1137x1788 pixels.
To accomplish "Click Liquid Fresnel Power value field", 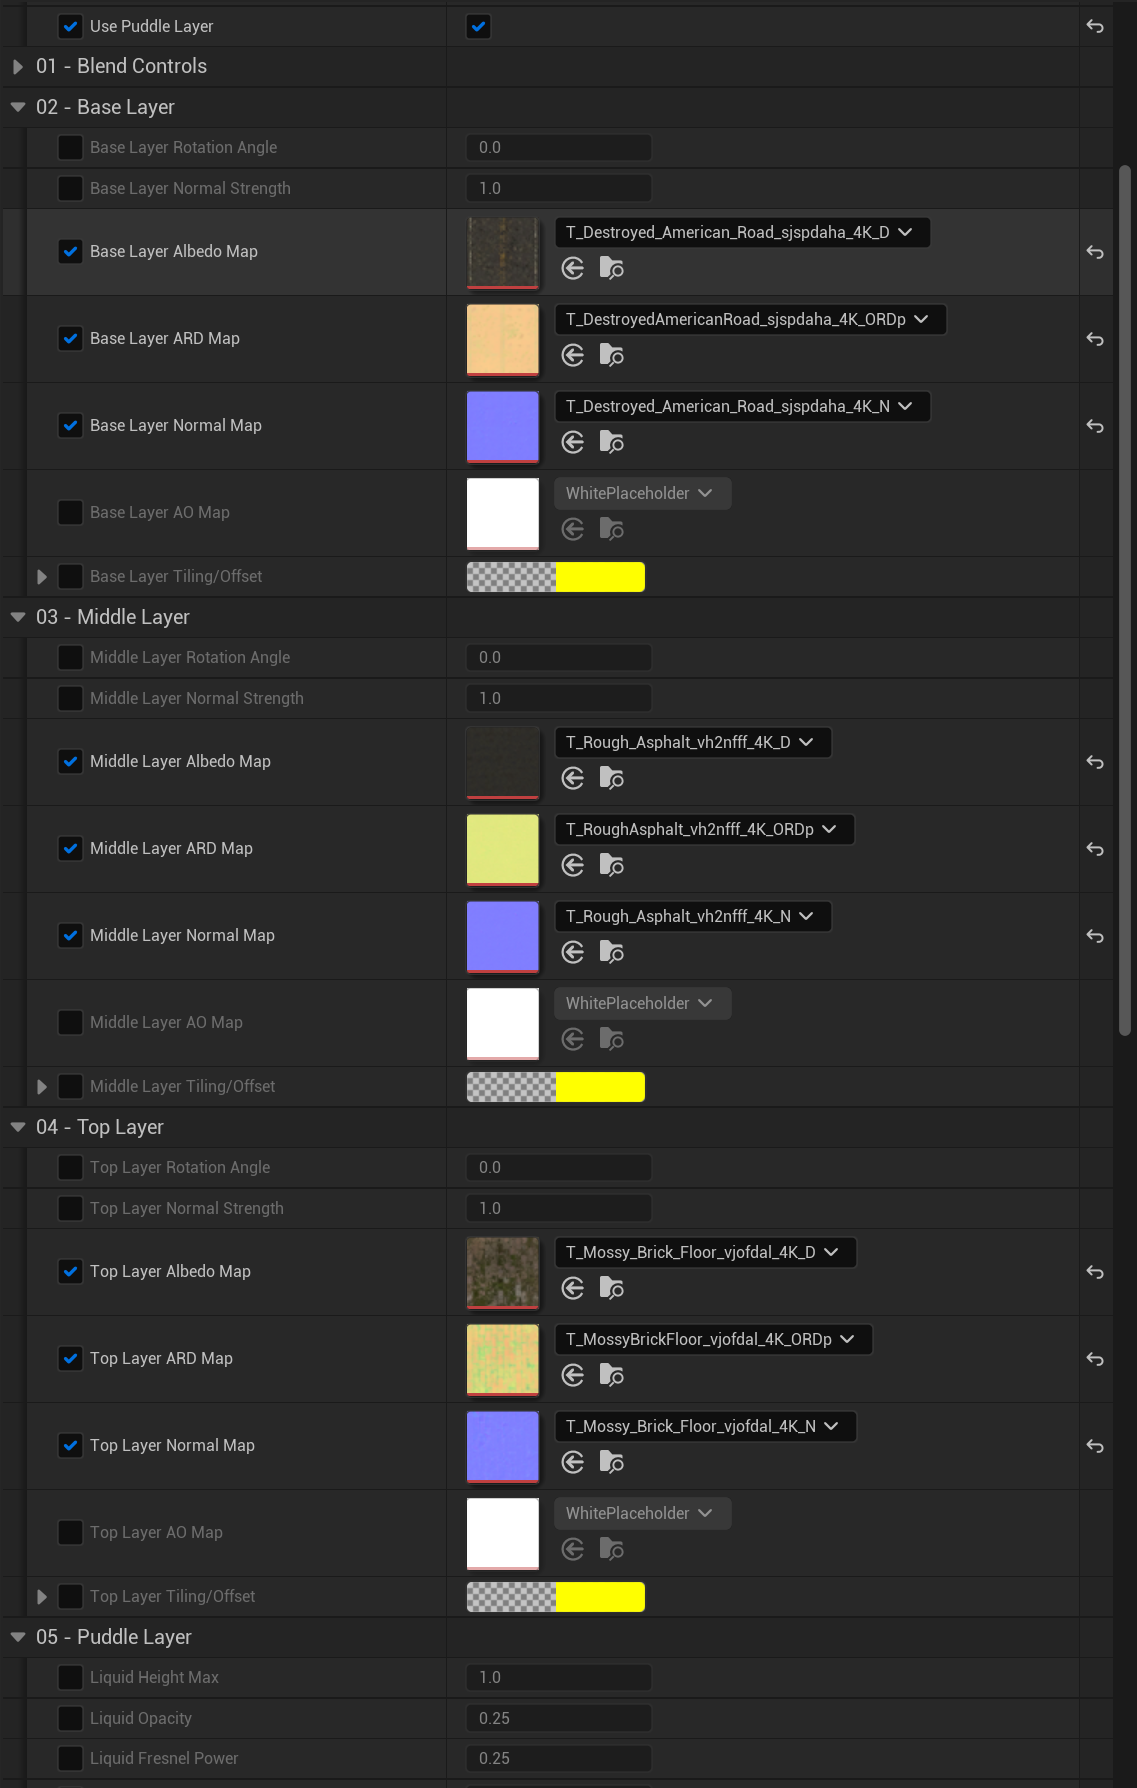I will (x=559, y=1758).
